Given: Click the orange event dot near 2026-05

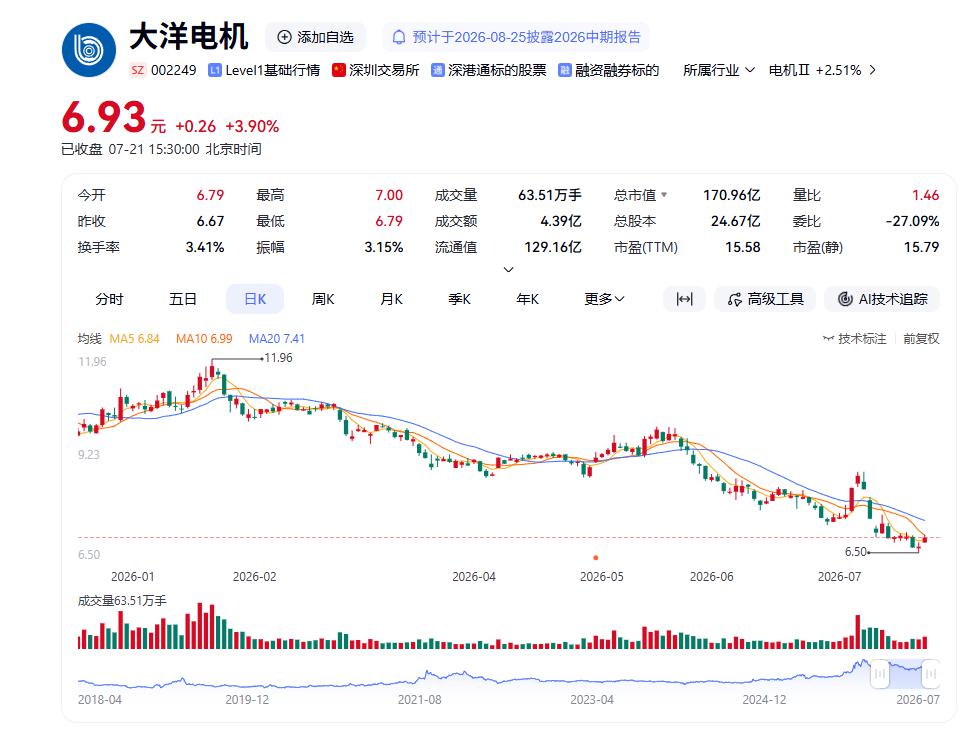Looking at the screenshot, I should (596, 558).
